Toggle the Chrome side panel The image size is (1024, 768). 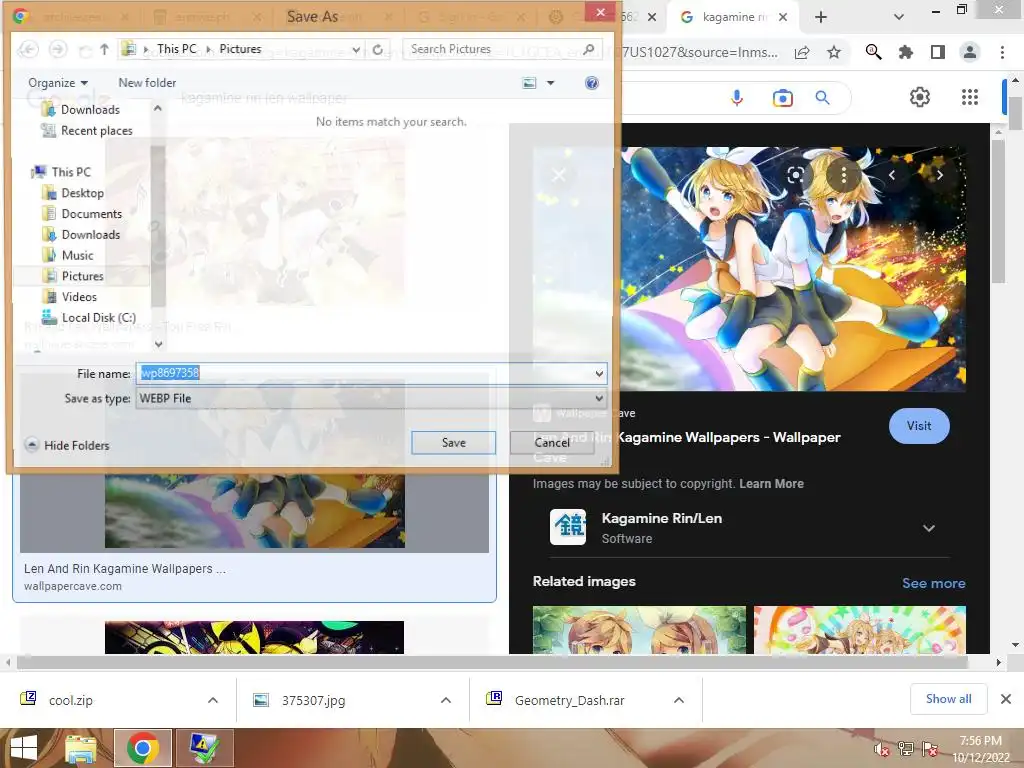coord(938,52)
